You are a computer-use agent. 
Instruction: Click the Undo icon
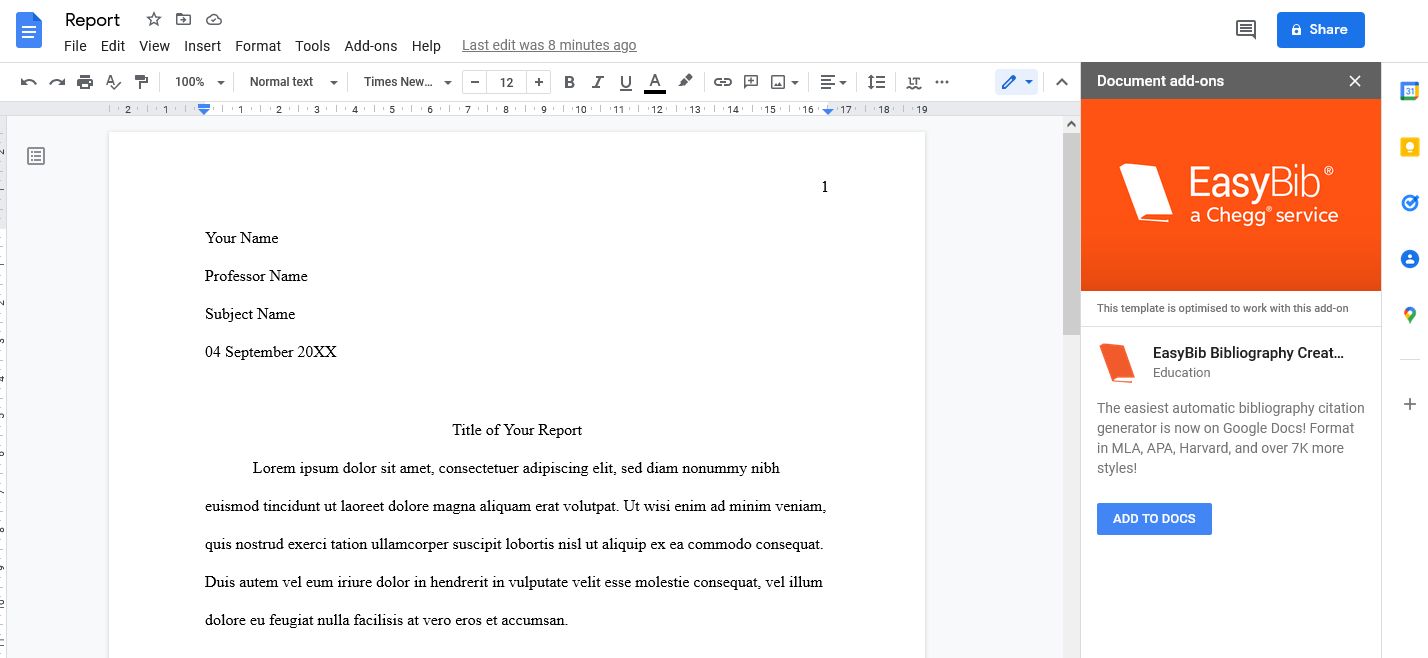tap(28, 81)
